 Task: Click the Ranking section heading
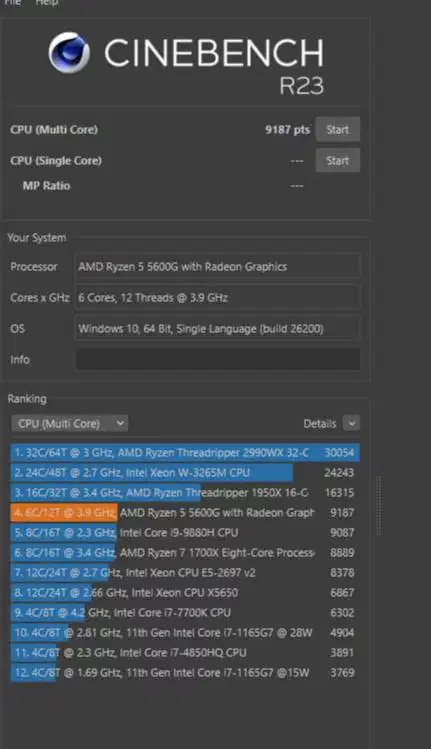(x=27, y=399)
